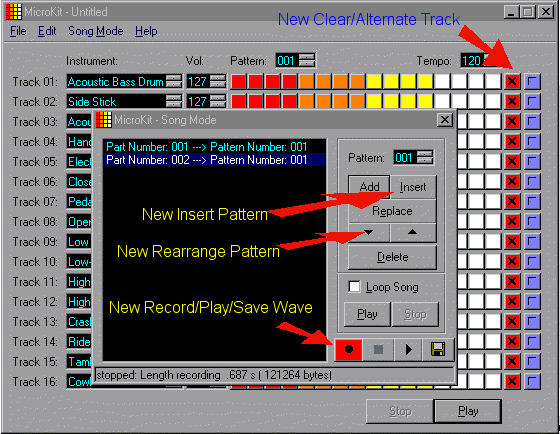
Task: Toggle the first red step of Track 01
Action: [x=239, y=81]
